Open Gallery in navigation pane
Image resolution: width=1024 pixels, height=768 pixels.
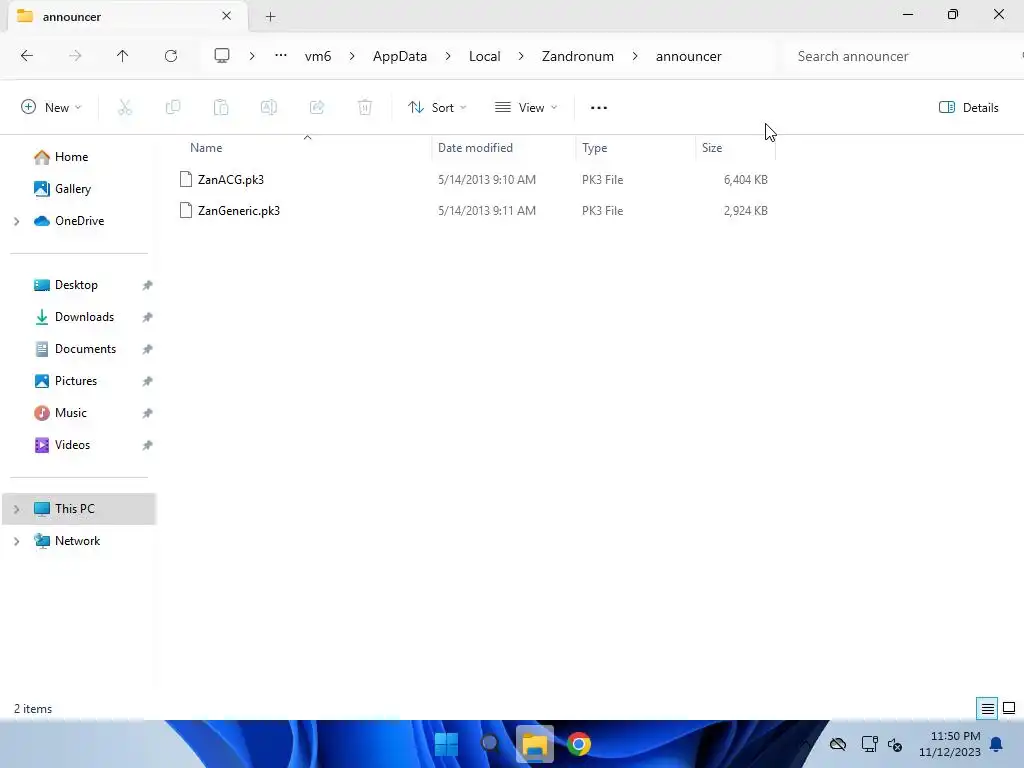click(72, 189)
